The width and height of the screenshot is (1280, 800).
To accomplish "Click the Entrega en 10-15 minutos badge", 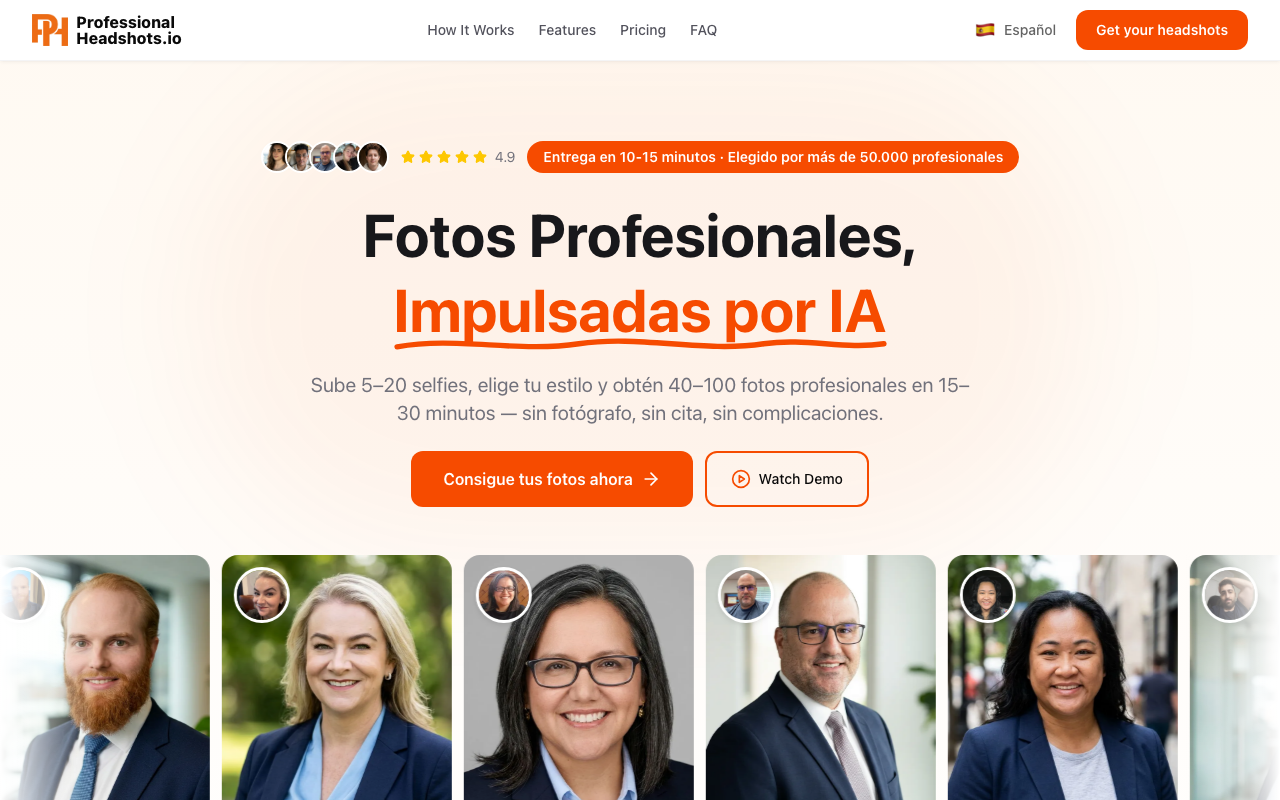I will point(773,157).
